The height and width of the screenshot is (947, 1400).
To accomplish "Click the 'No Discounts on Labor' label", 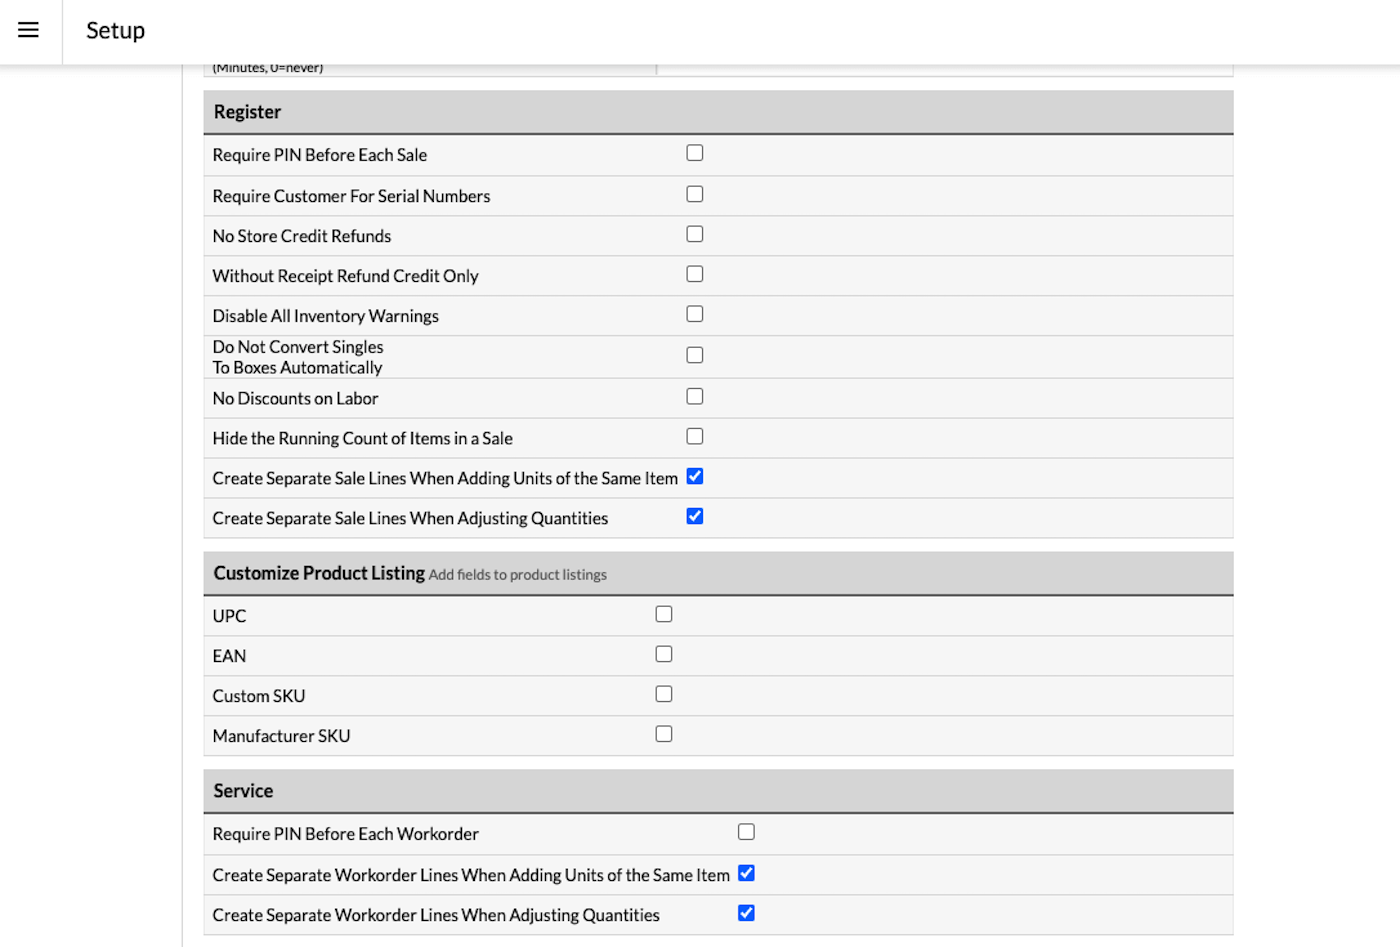I will tap(295, 398).
